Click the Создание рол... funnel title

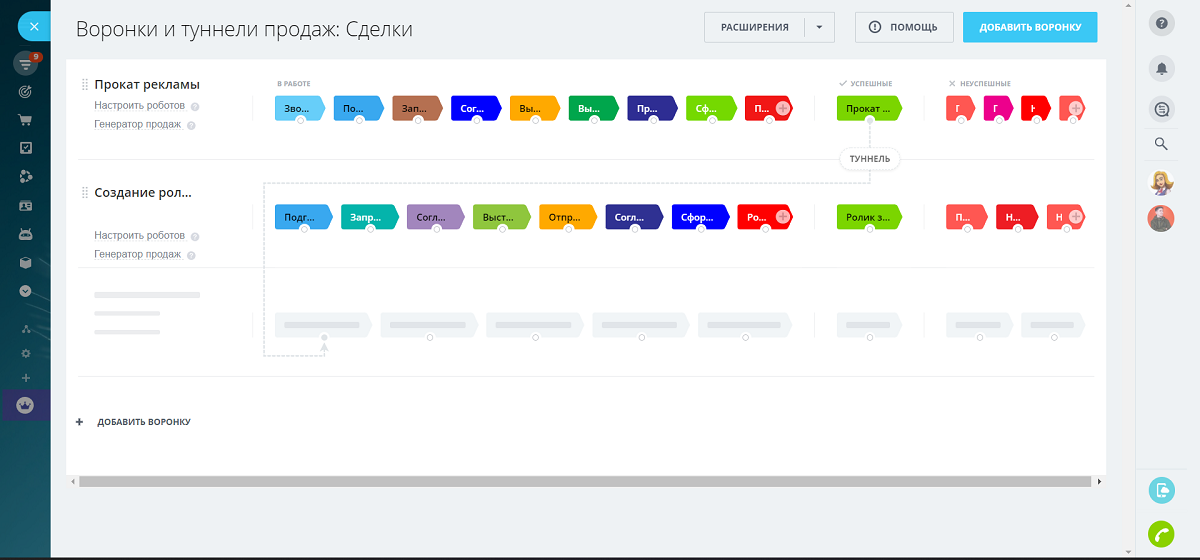(x=143, y=192)
